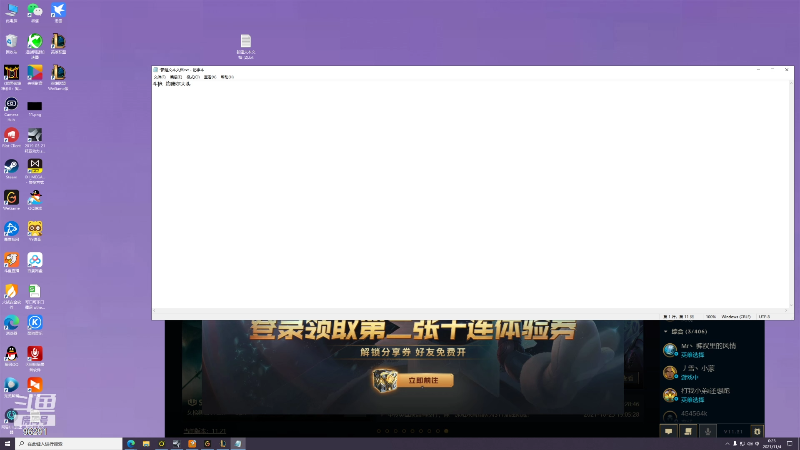
Task: Open the chat bubble icon in League client
Action: [x=668, y=432]
